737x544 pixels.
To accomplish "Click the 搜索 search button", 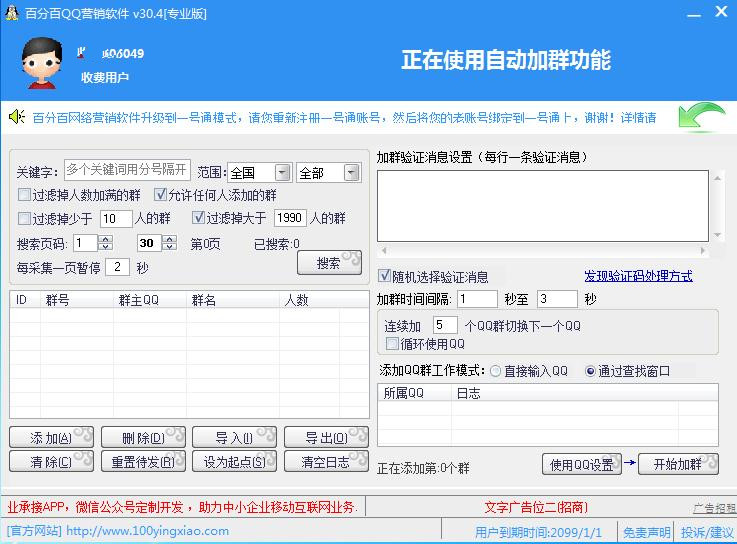I will tap(329, 262).
